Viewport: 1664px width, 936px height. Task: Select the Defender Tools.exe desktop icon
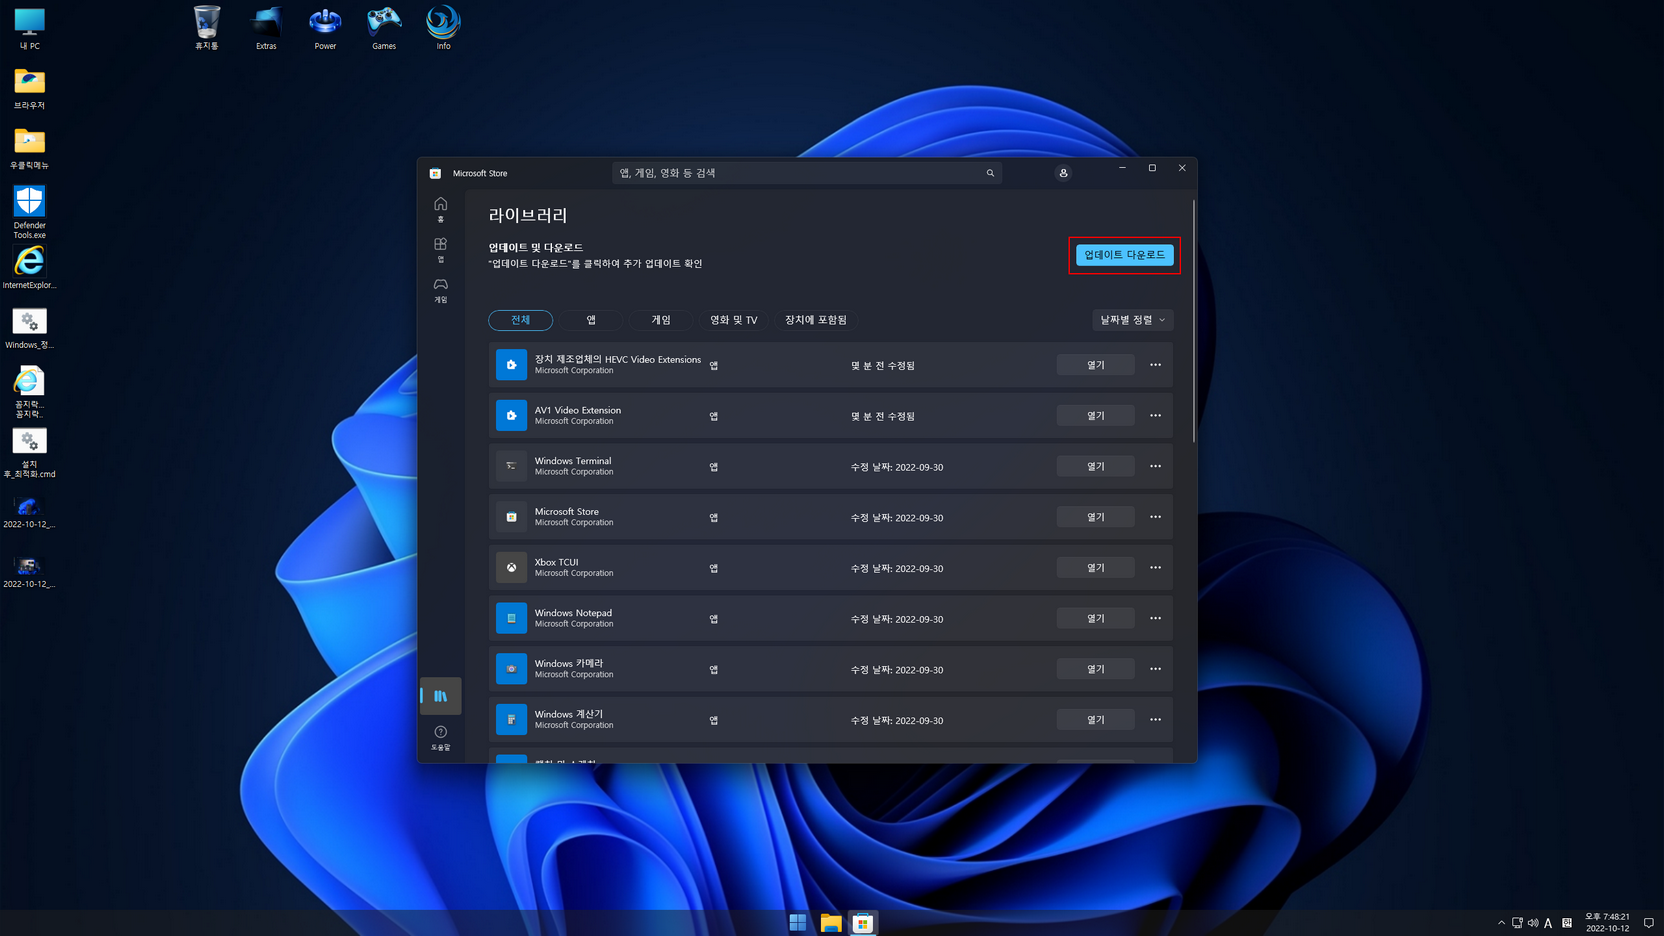coord(29,212)
